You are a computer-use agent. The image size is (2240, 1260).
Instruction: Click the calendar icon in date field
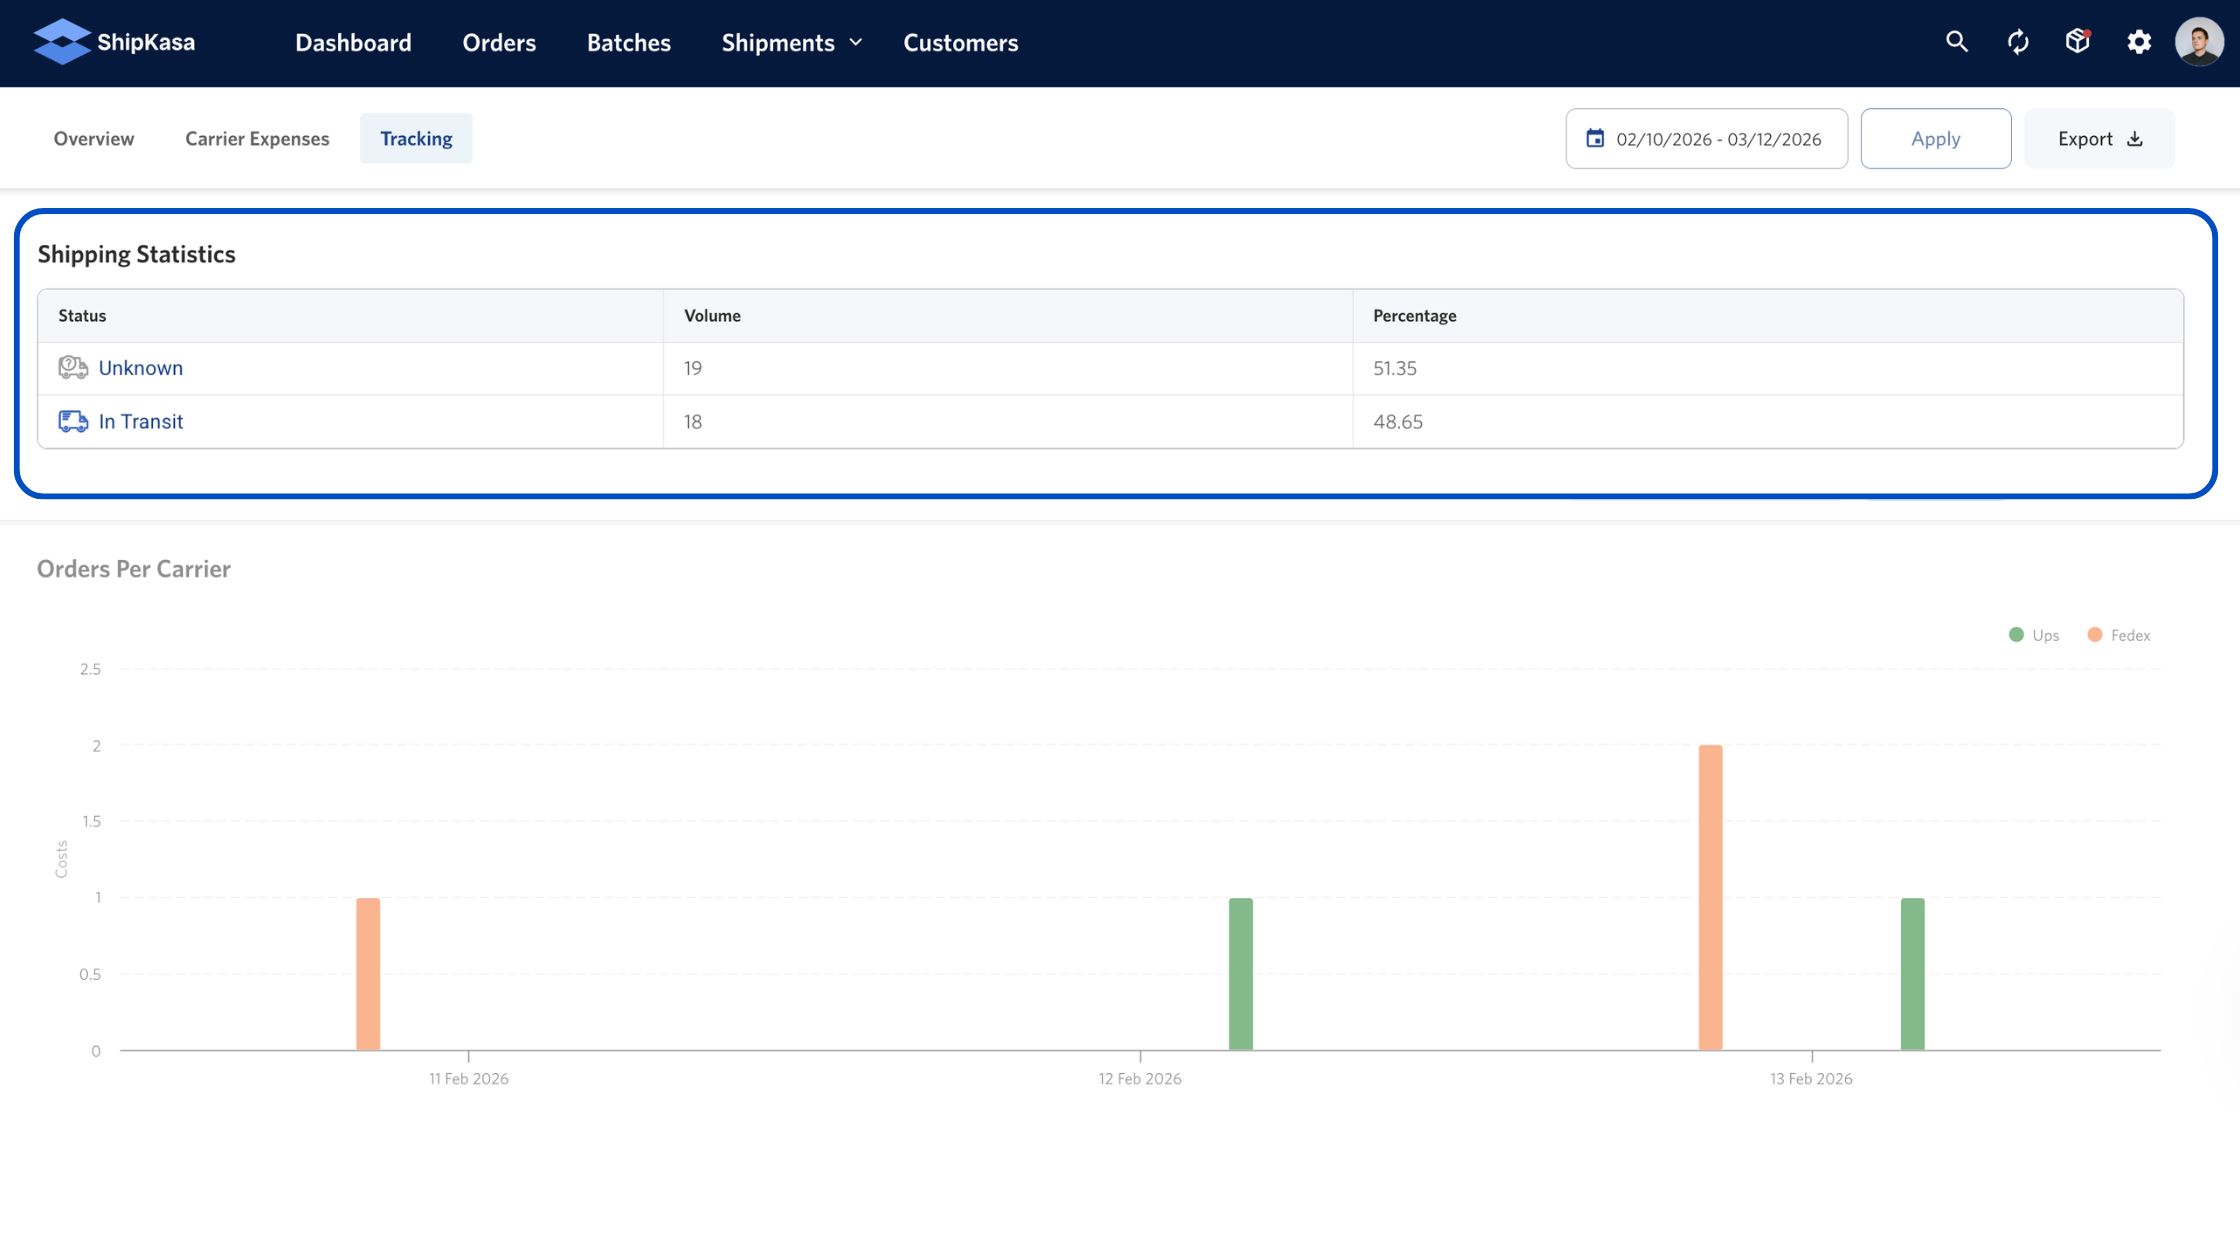(1595, 139)
